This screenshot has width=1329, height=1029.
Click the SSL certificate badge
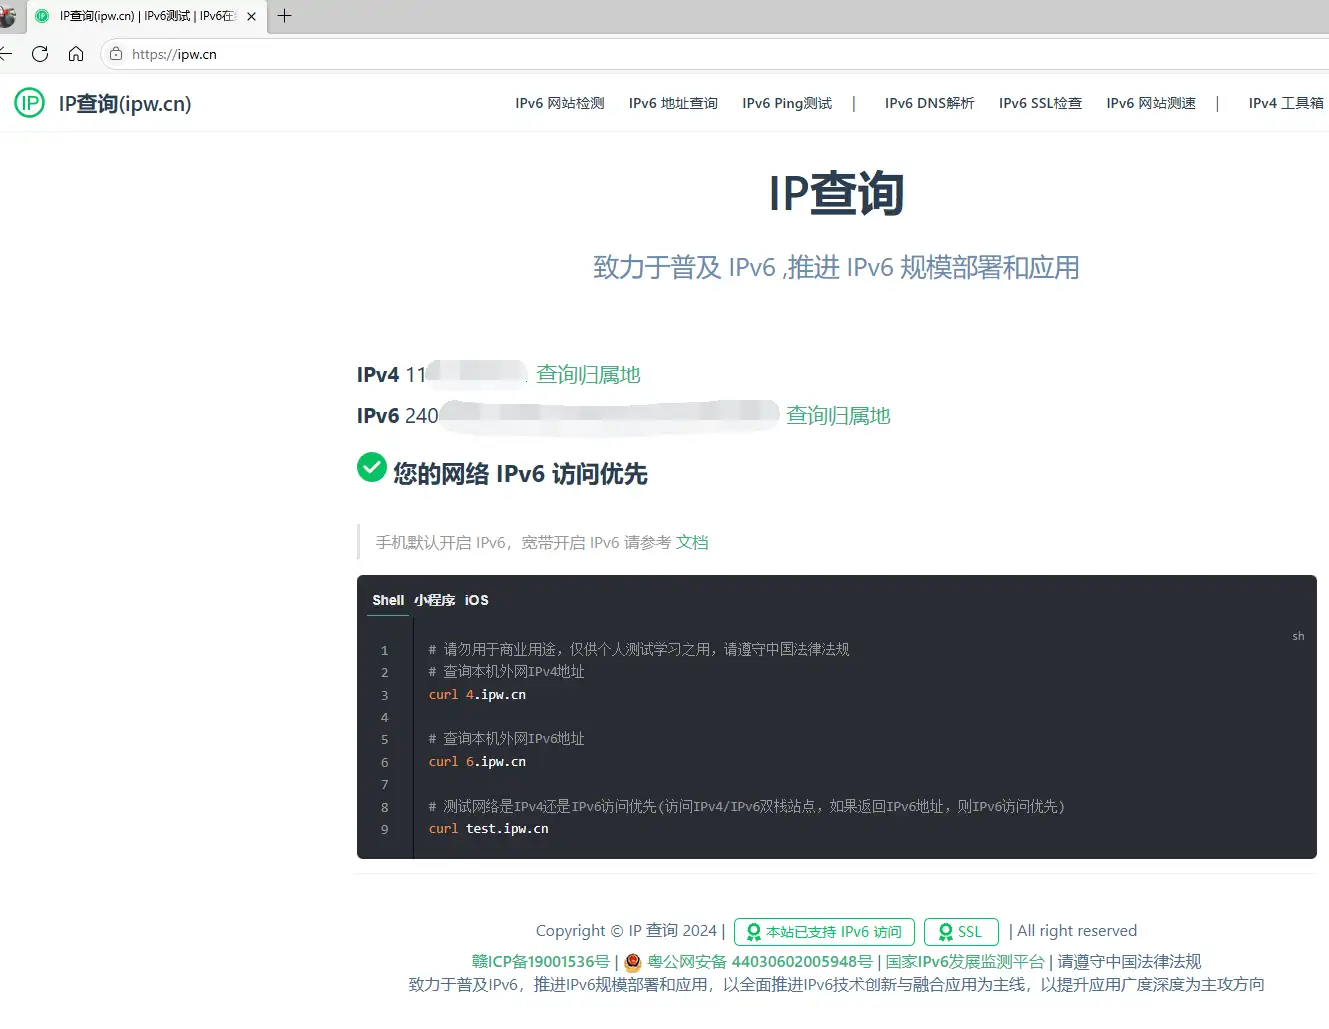point(960,931)
